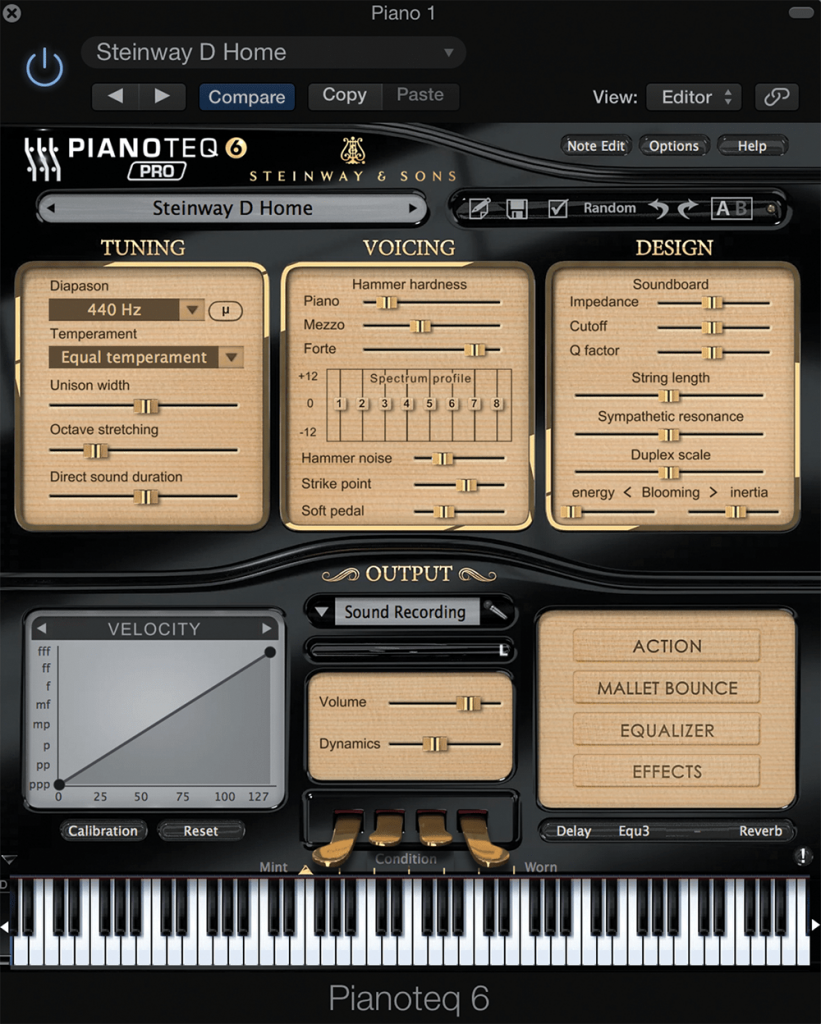Click the velocity Calibration button
This screenshot has width=821, height=1024.
[103, 831]
